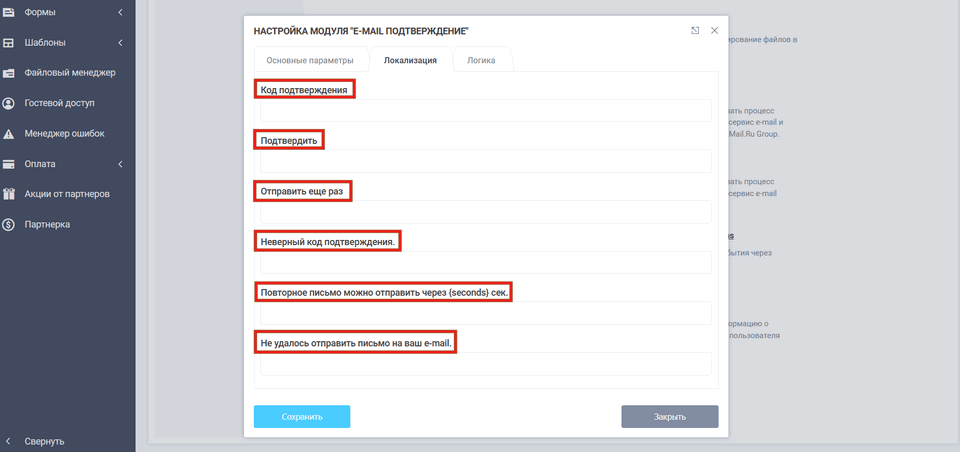Expand the dialog with the resize icon
This screenshot has height=452, width=960.
pos(695,31)
